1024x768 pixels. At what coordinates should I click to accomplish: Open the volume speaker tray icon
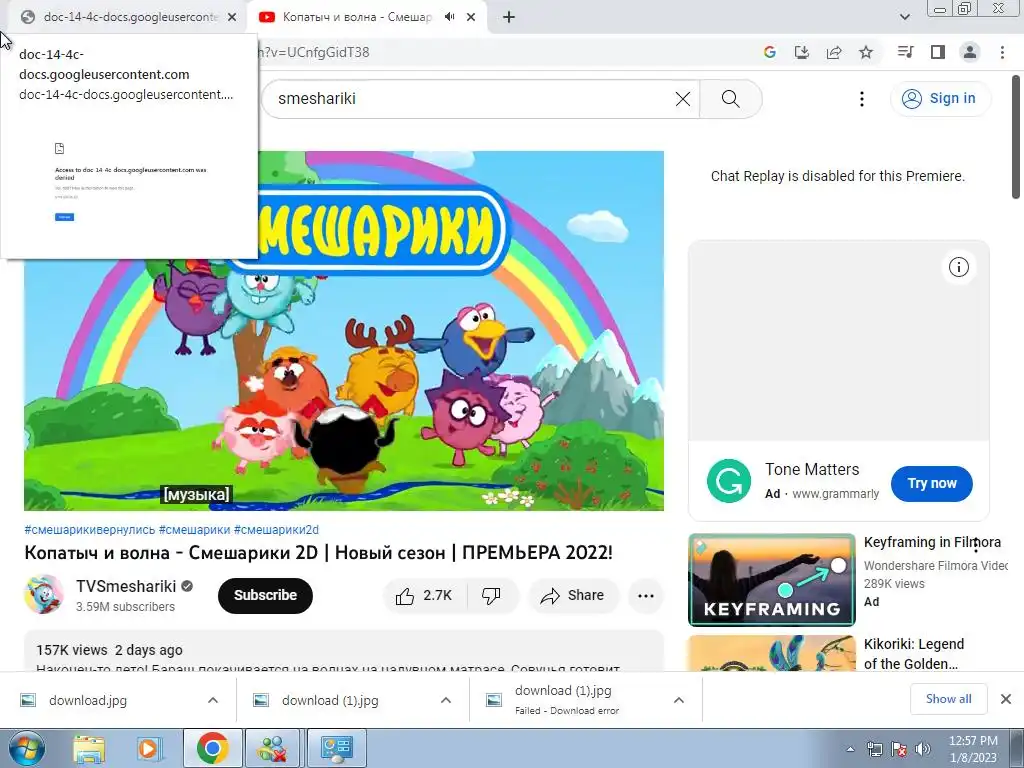click(x=922, y=749)
